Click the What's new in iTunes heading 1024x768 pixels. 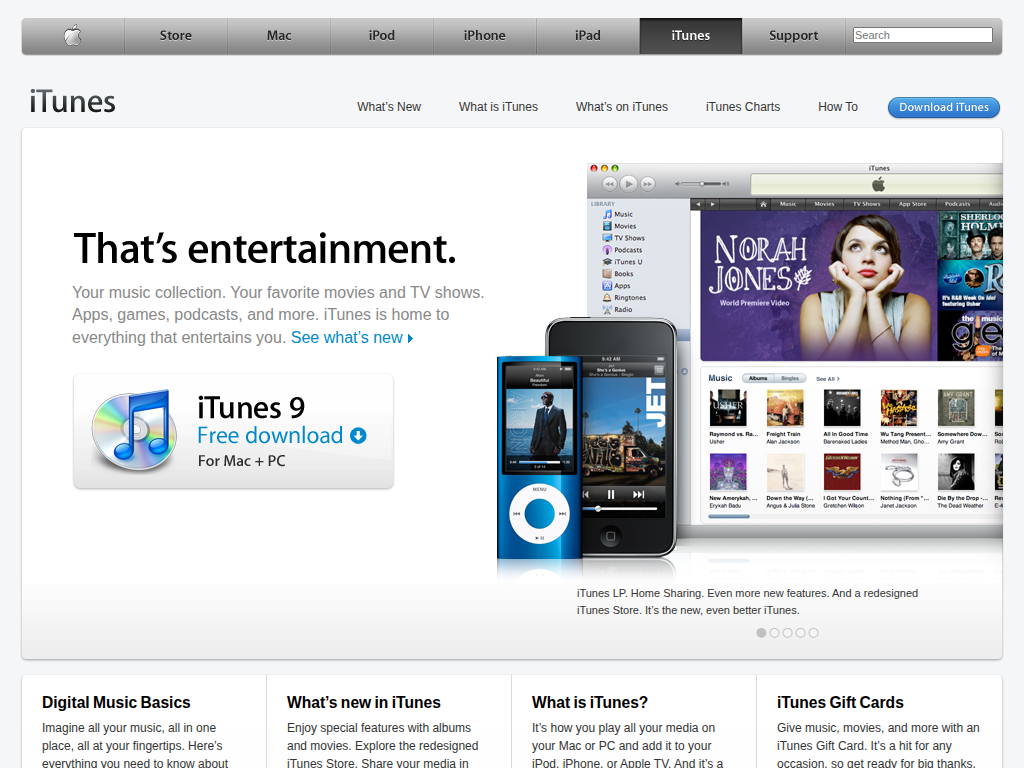point(364,702)
